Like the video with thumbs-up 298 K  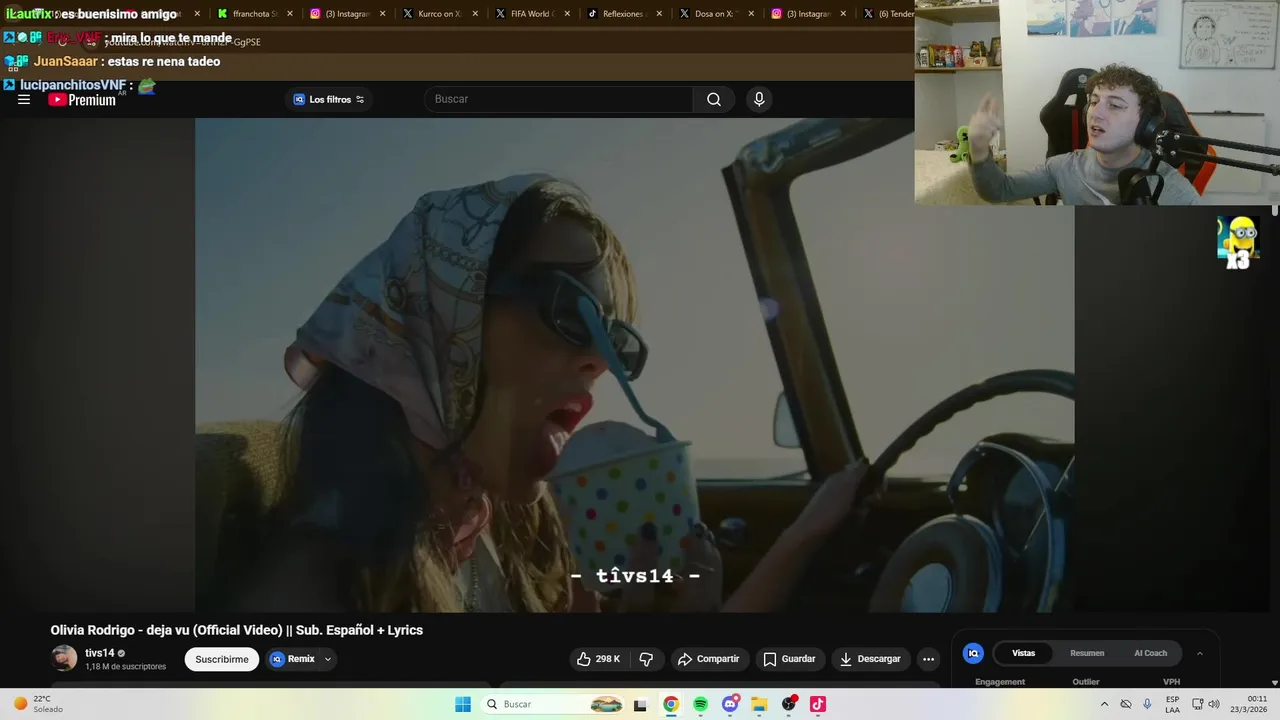tap(598, 659)
